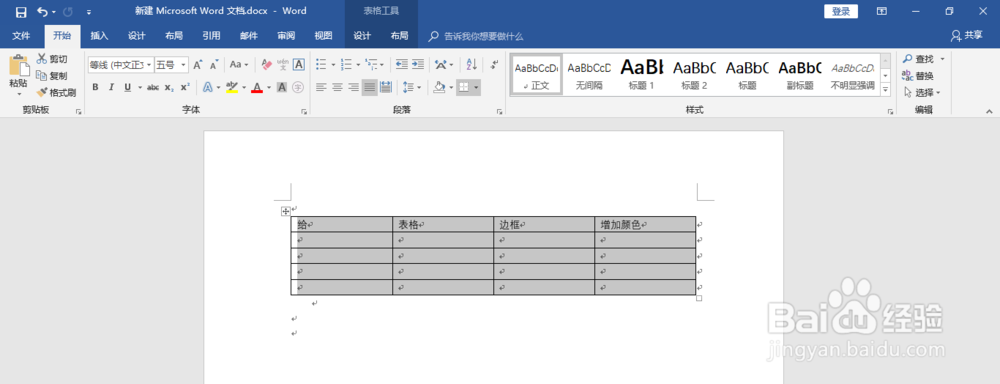The height and width of the screenshot is (384, 1000).
Task: Open the borders dropdown arrow
Action: point(476,87)
